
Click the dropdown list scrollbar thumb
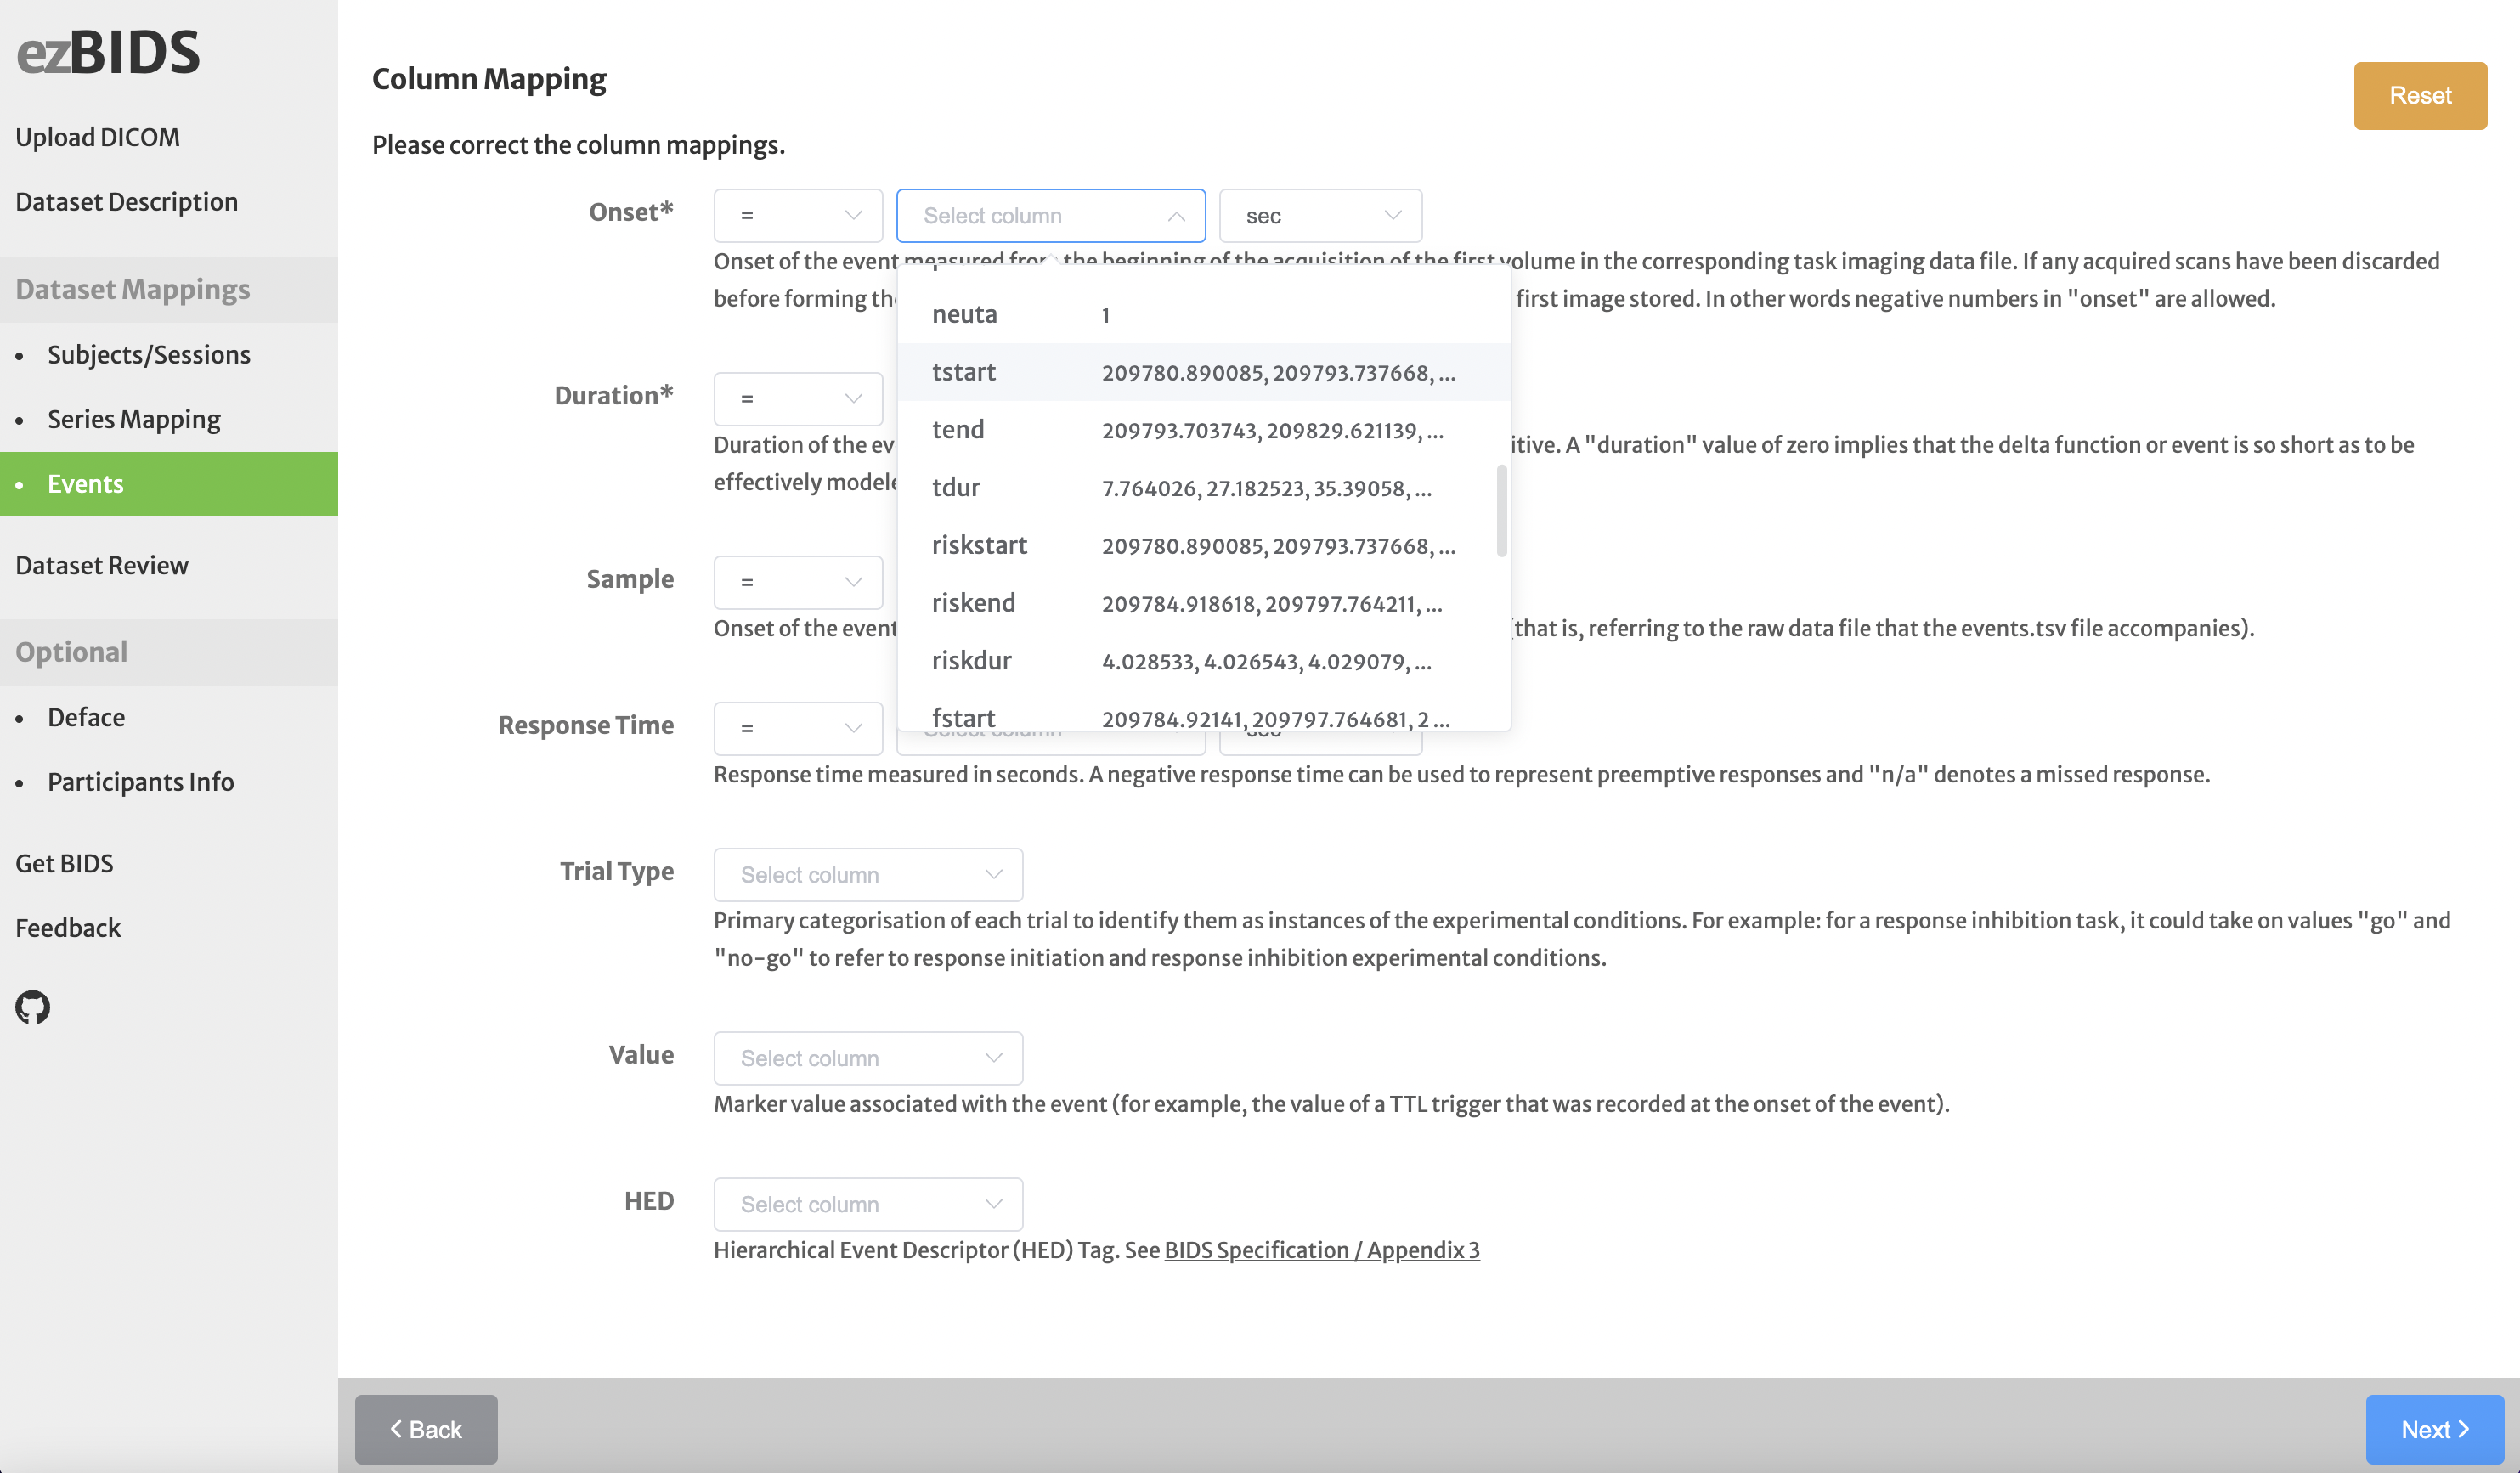coord(1501,510)
